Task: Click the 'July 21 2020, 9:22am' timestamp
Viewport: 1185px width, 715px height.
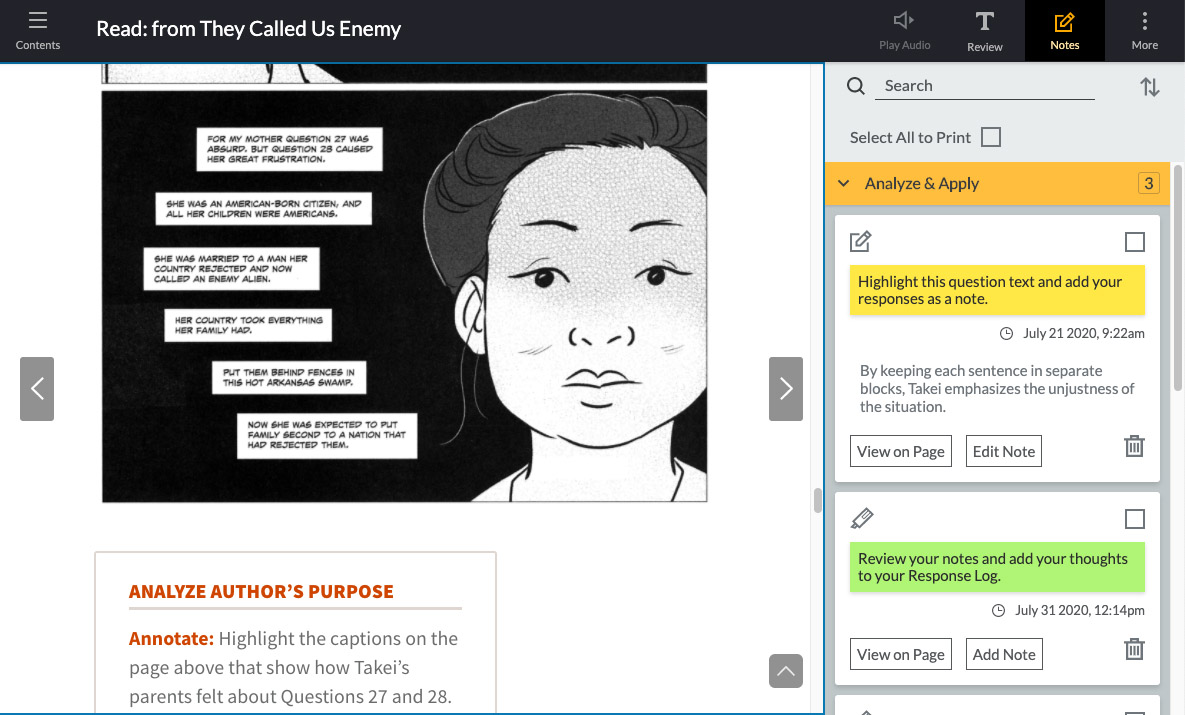Action: [x=1084, y=333]
